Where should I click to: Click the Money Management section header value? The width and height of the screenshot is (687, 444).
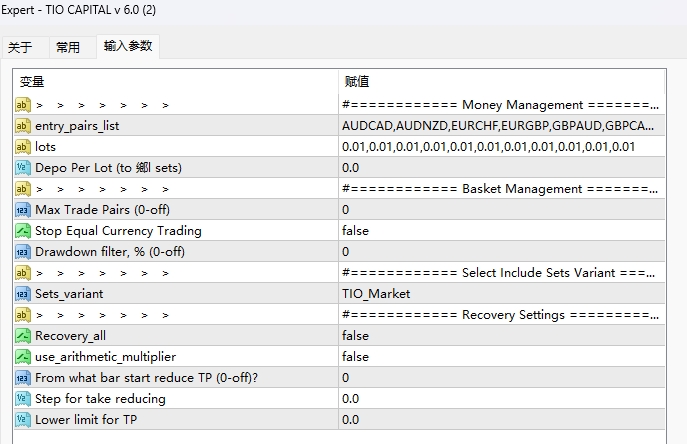(502, 105)
